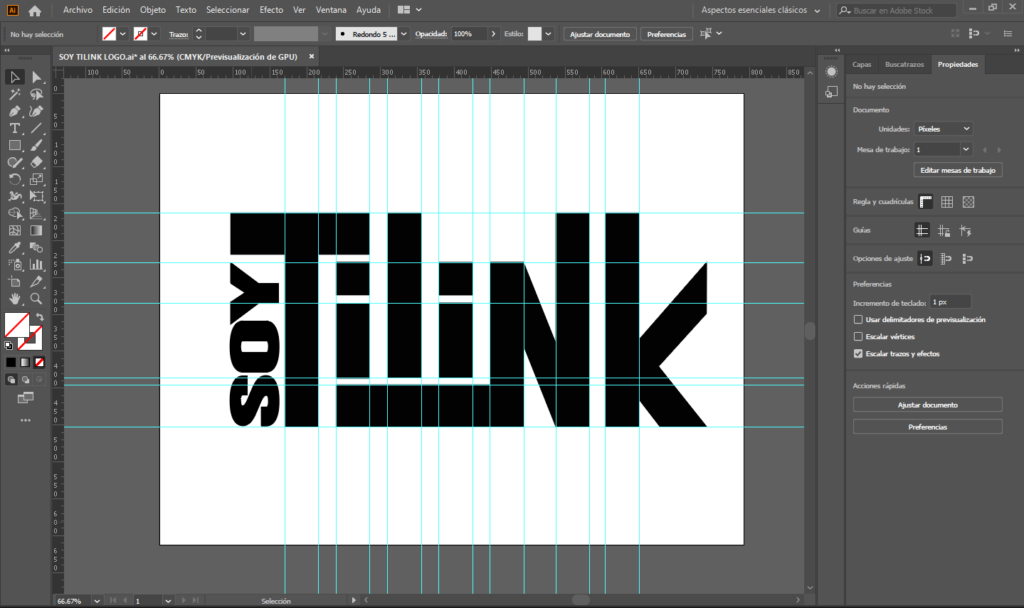Screen dimensions: 1024x608
Task: Click the Editar mesas de trabajo button
Action: [958, 170]
